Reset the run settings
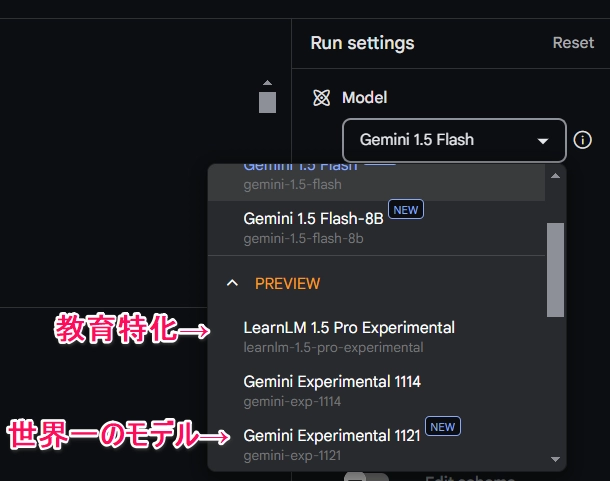This screenshot has width=610, height=481. coord(573,42)
